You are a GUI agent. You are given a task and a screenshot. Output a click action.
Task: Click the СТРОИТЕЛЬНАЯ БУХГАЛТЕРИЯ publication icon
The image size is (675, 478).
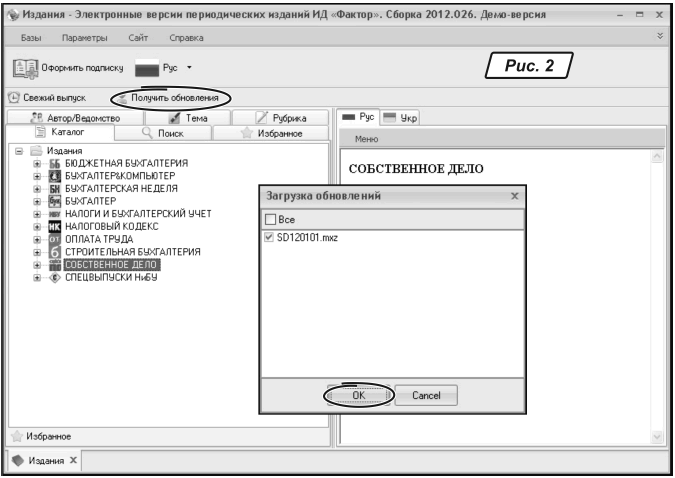(x=56, y=252)
